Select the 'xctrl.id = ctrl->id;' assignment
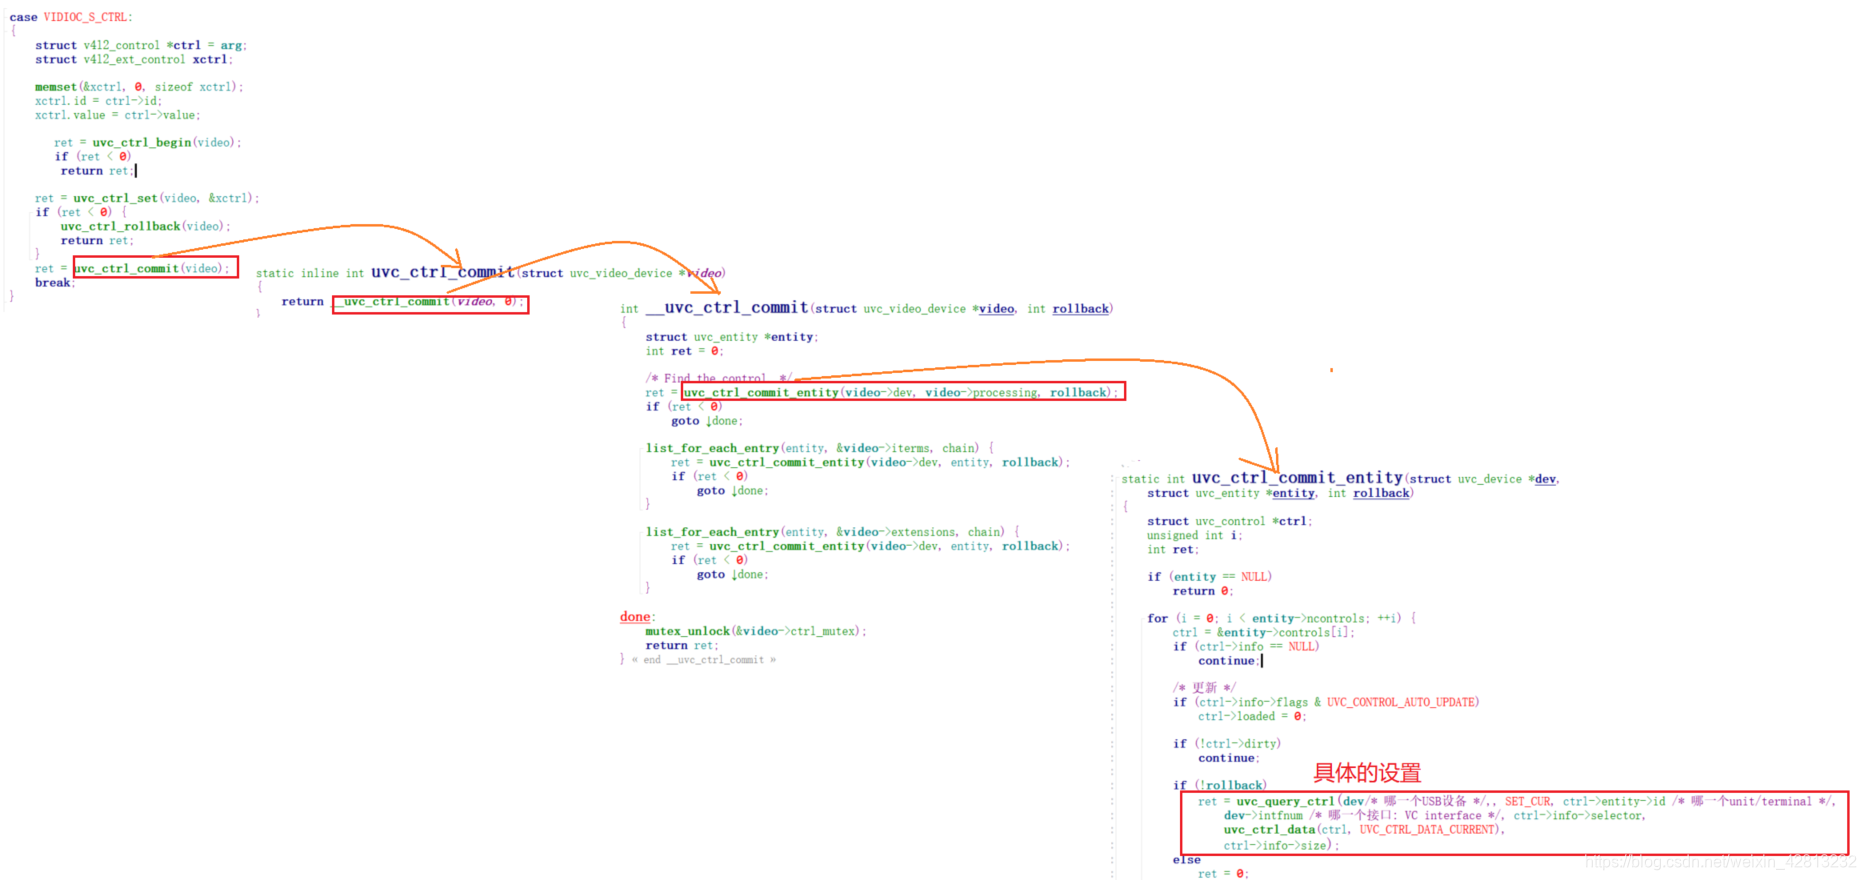 tap(98, 101)
